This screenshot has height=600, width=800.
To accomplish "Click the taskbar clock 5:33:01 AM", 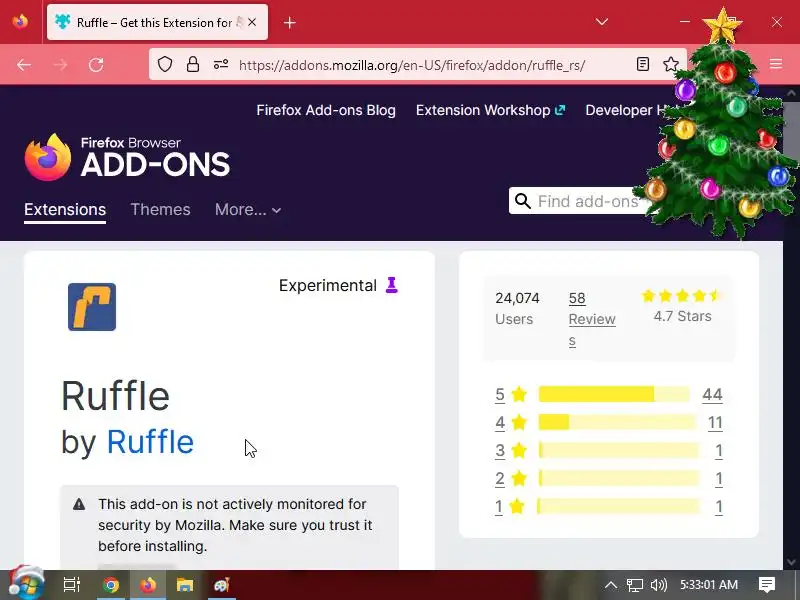I will (x=709, y=585).
